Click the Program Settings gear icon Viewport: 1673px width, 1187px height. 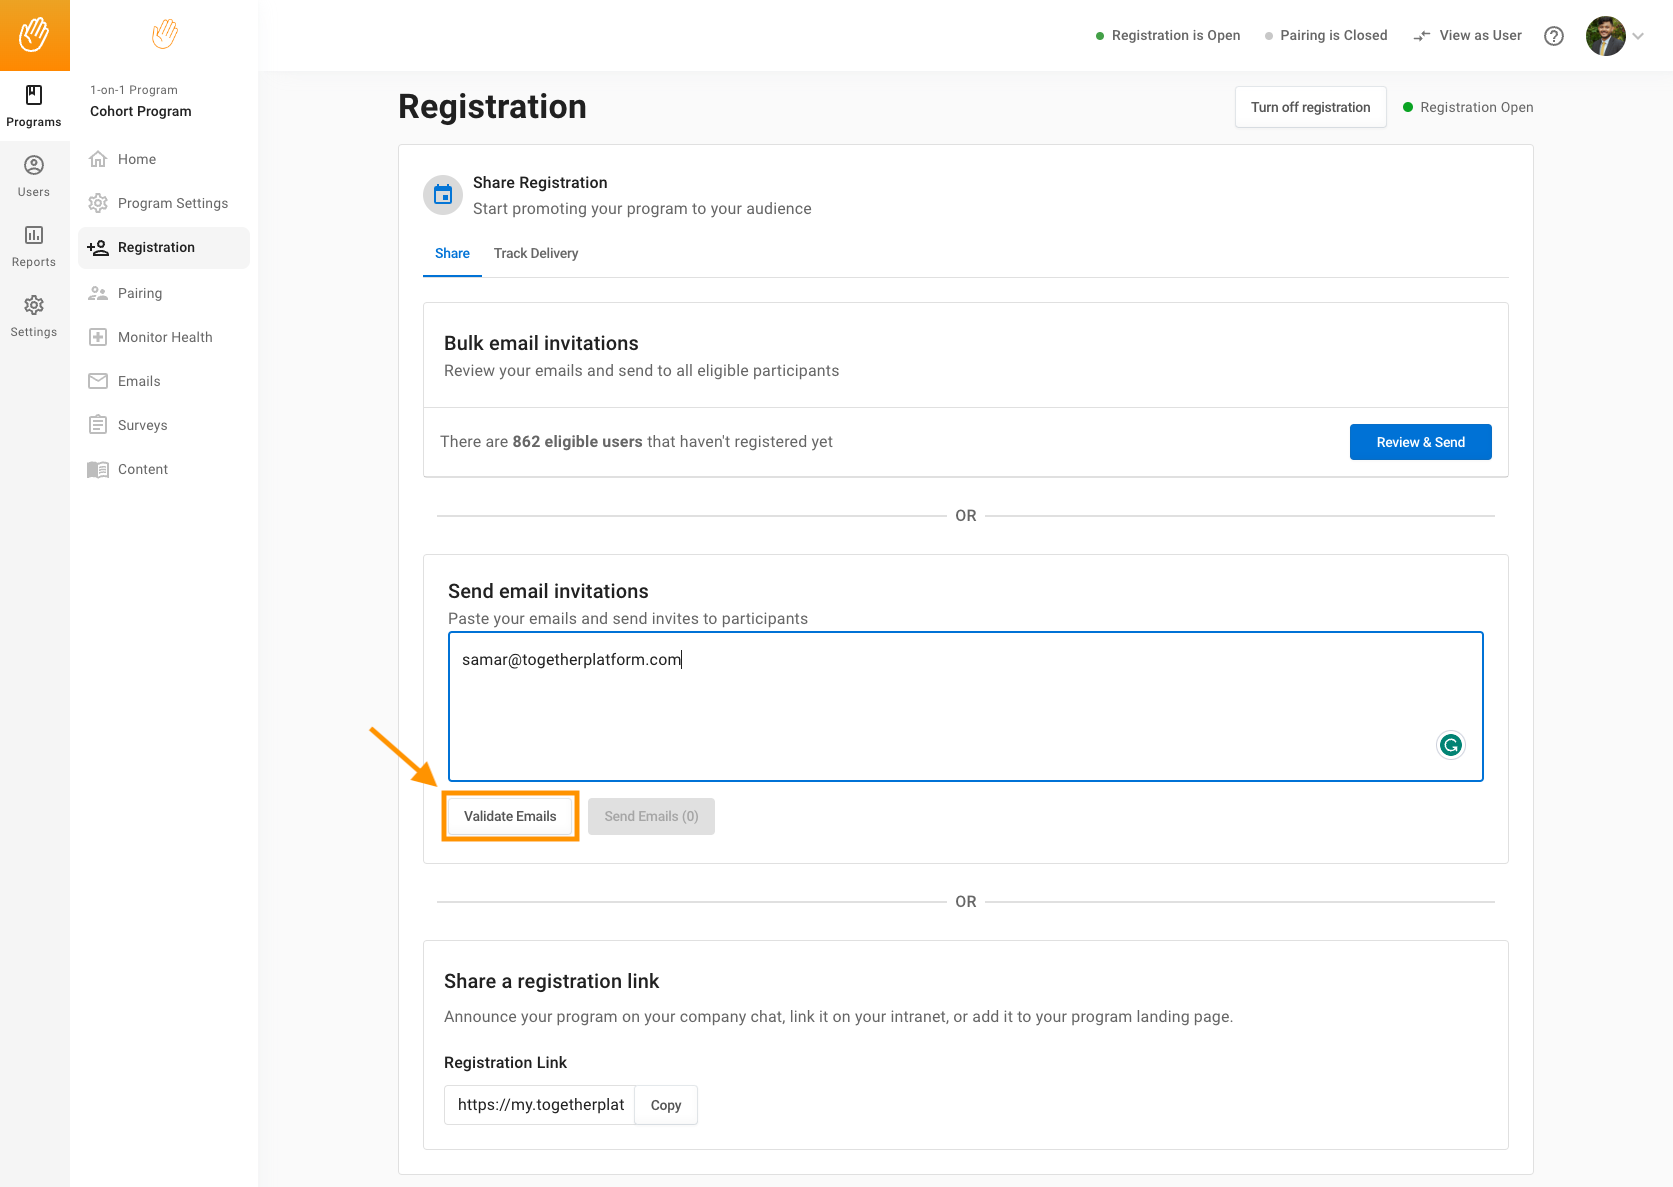(98, 203)
